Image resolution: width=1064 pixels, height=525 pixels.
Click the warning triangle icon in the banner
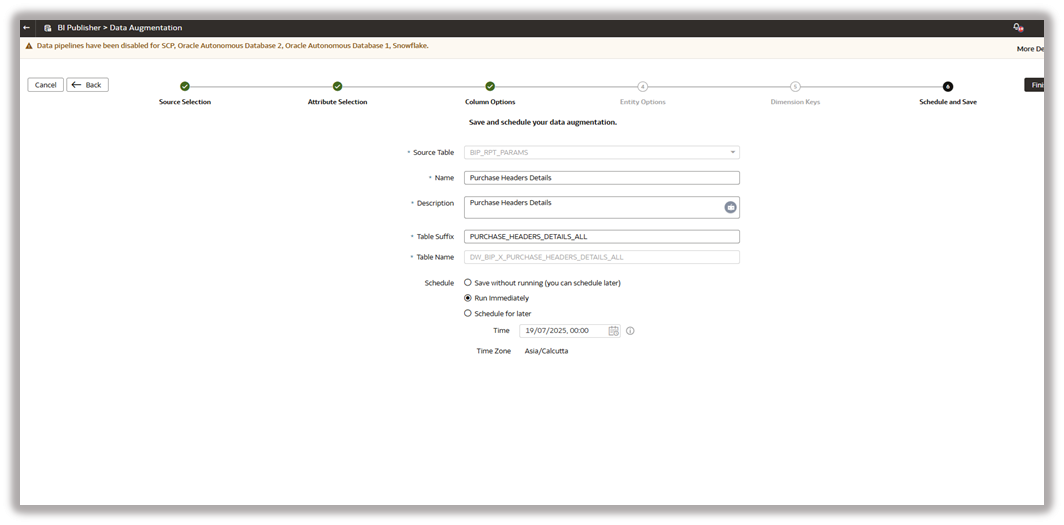click(x=29, y=46)
